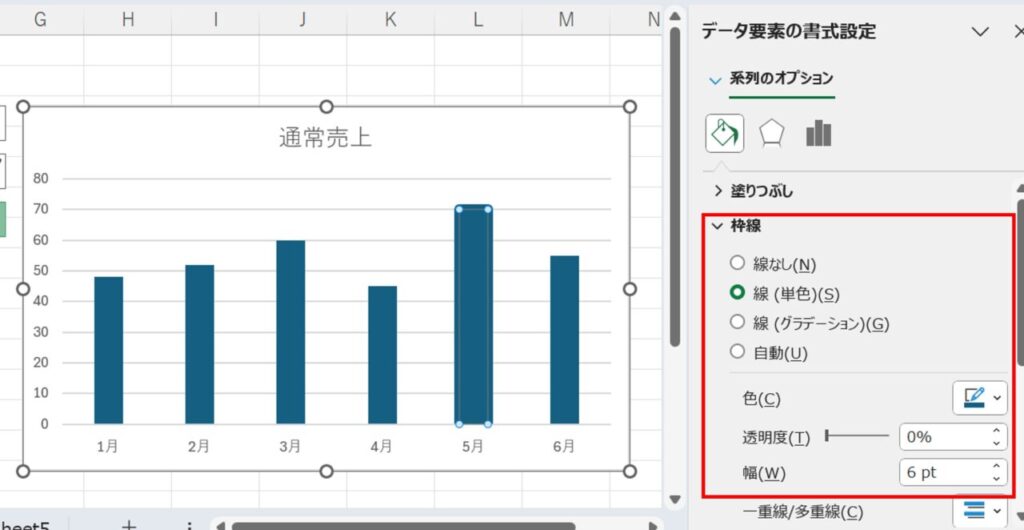Select the 3月 bar in the chart
This screenshot has width=1024, height=530.
coord(291,332)
